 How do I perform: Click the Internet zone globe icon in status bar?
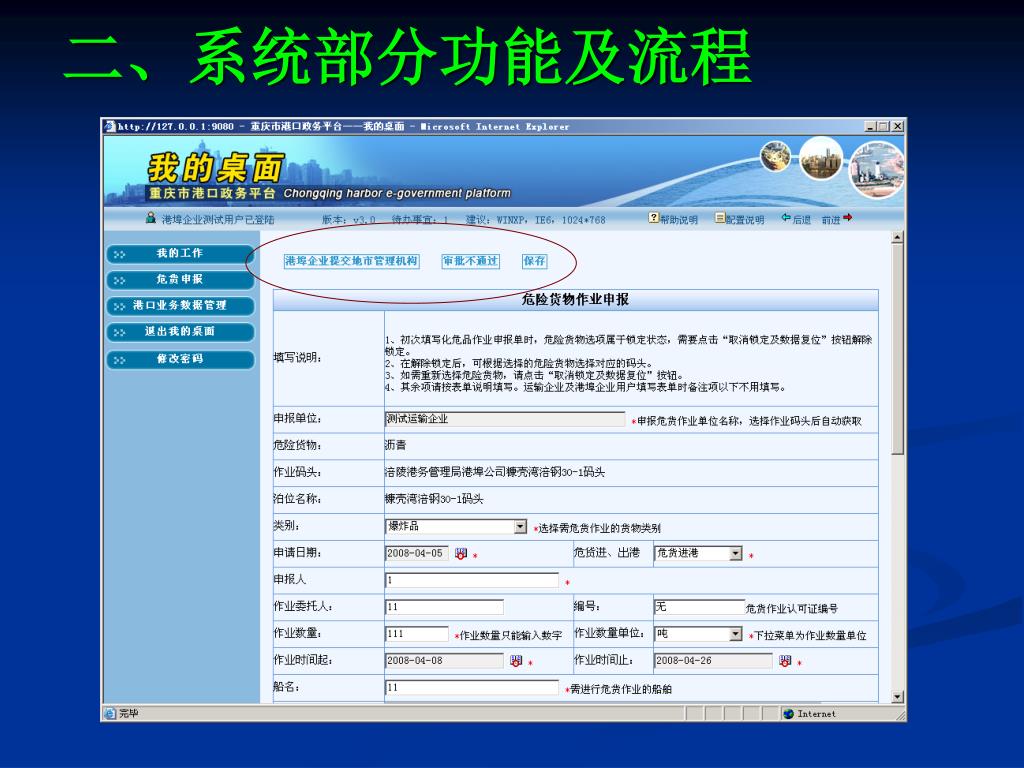click(788, 714)
